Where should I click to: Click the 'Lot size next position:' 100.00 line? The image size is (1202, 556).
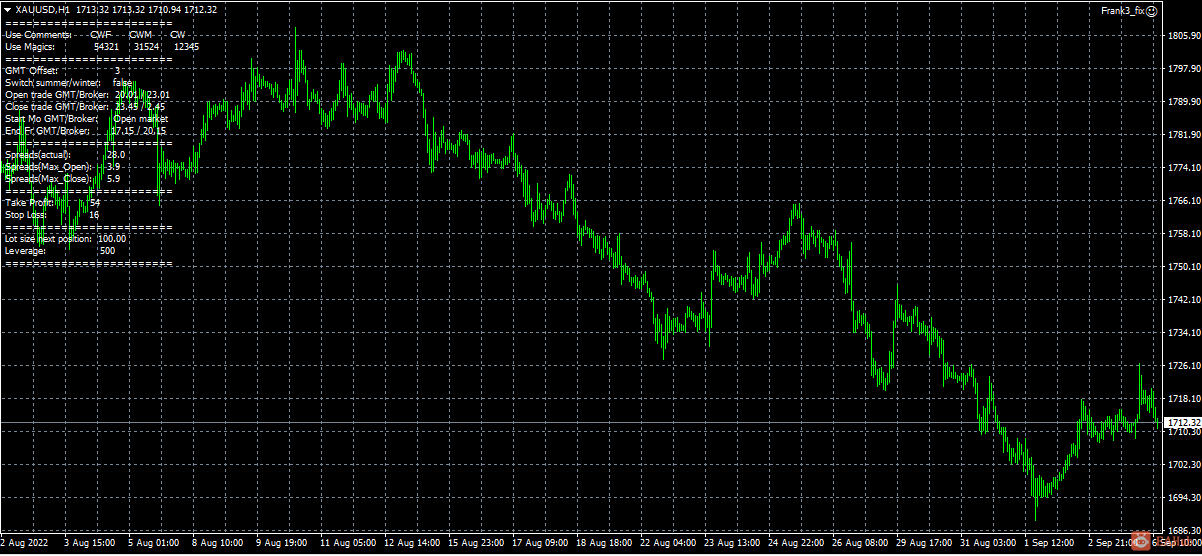(65, 239)
